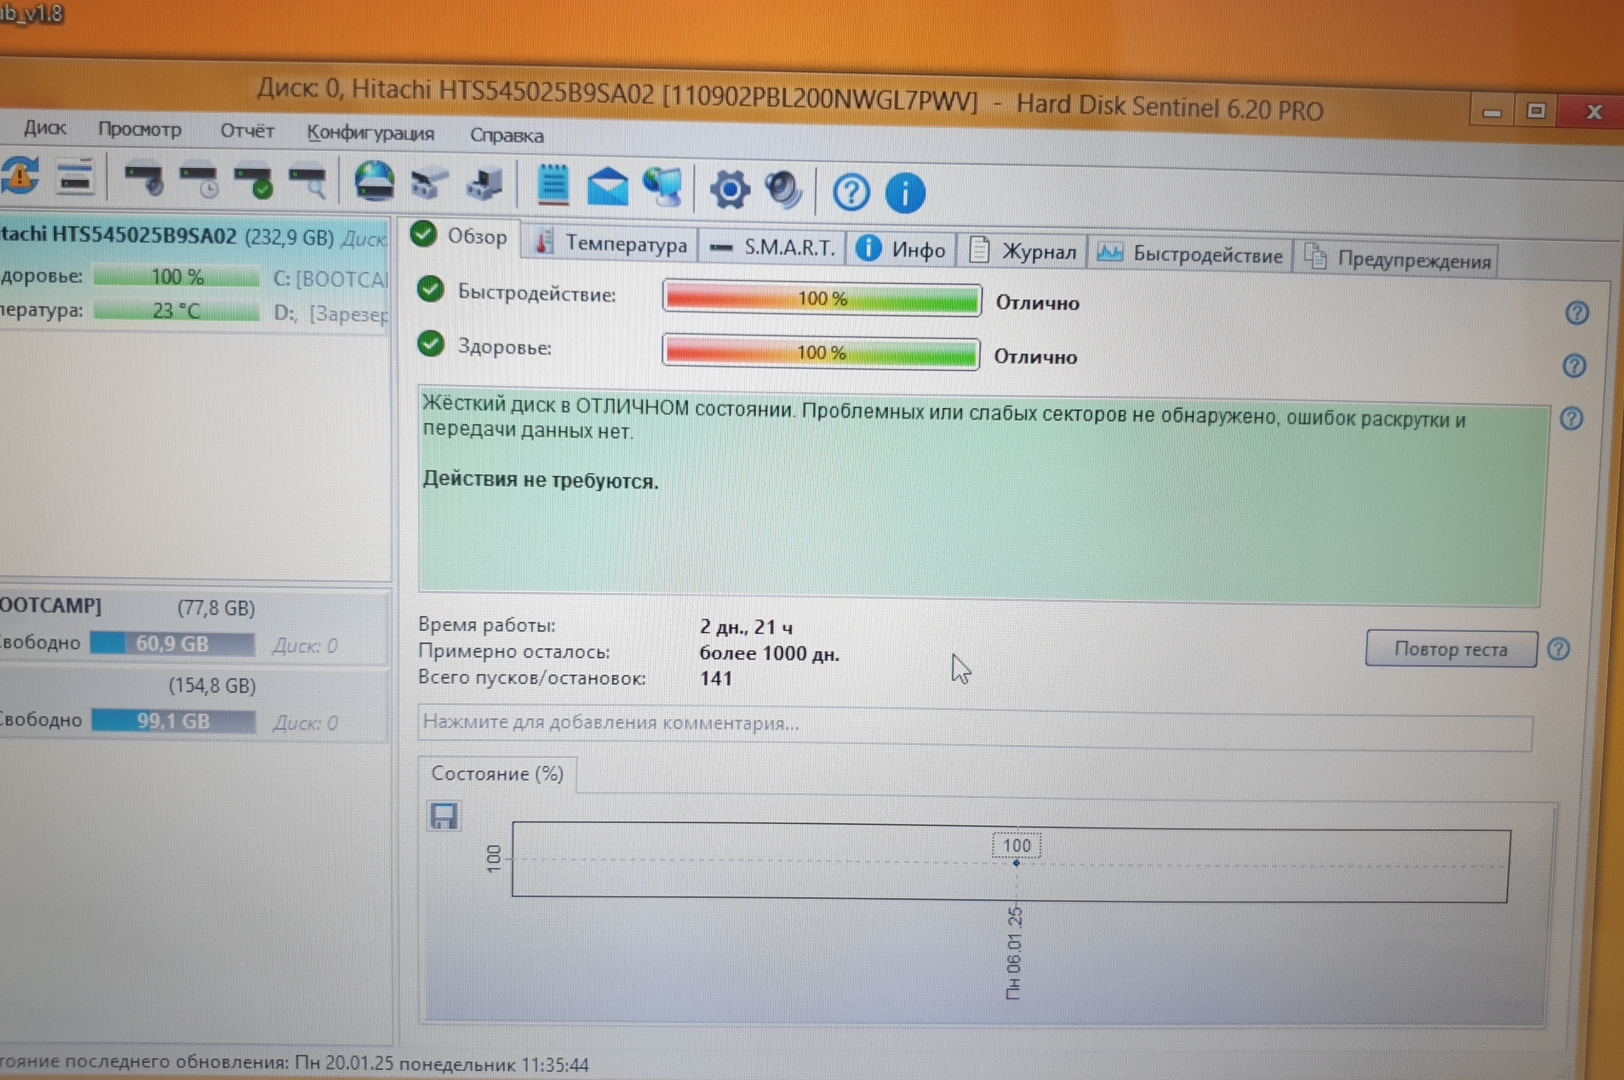Click the value более 1000 дн.
Screen dimensions: 1624x1080
point(769,654)
